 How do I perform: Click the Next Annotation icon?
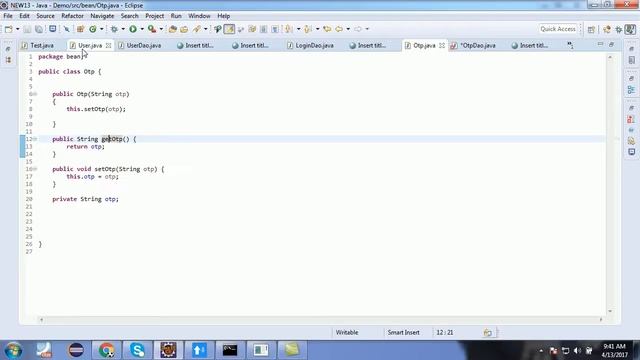point(289,29)
